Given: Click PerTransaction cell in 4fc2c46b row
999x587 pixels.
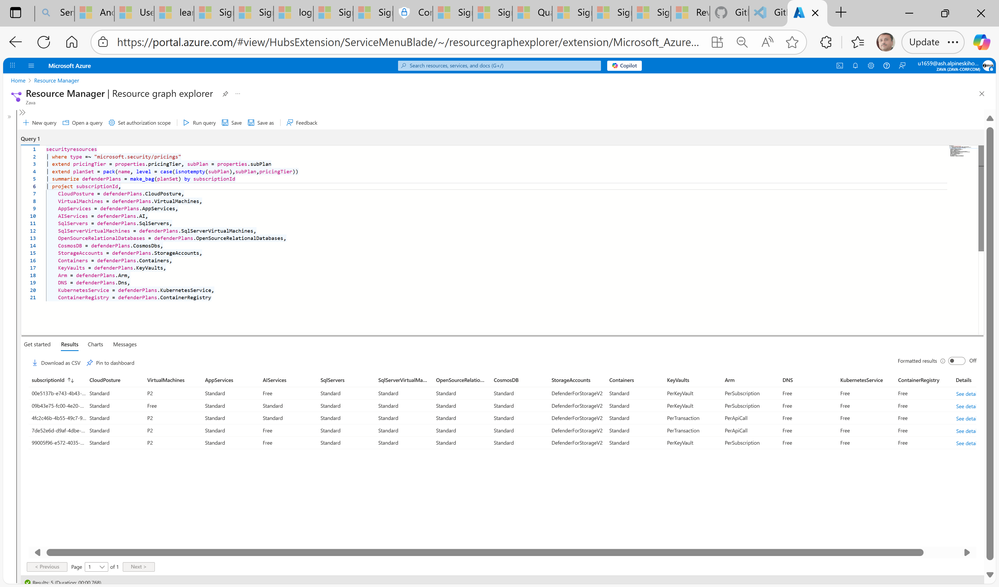Looking at the screenshot, I should tap(683, 418).
